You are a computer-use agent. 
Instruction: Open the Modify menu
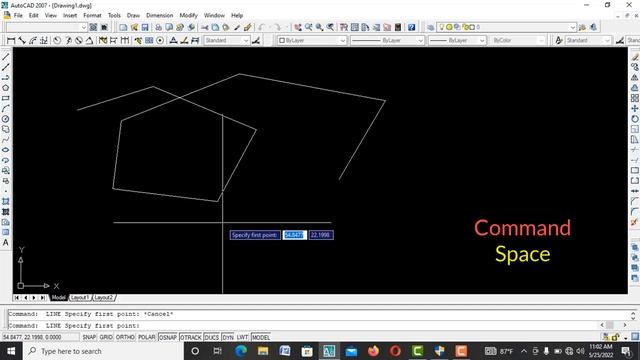(x=189, y=15)
